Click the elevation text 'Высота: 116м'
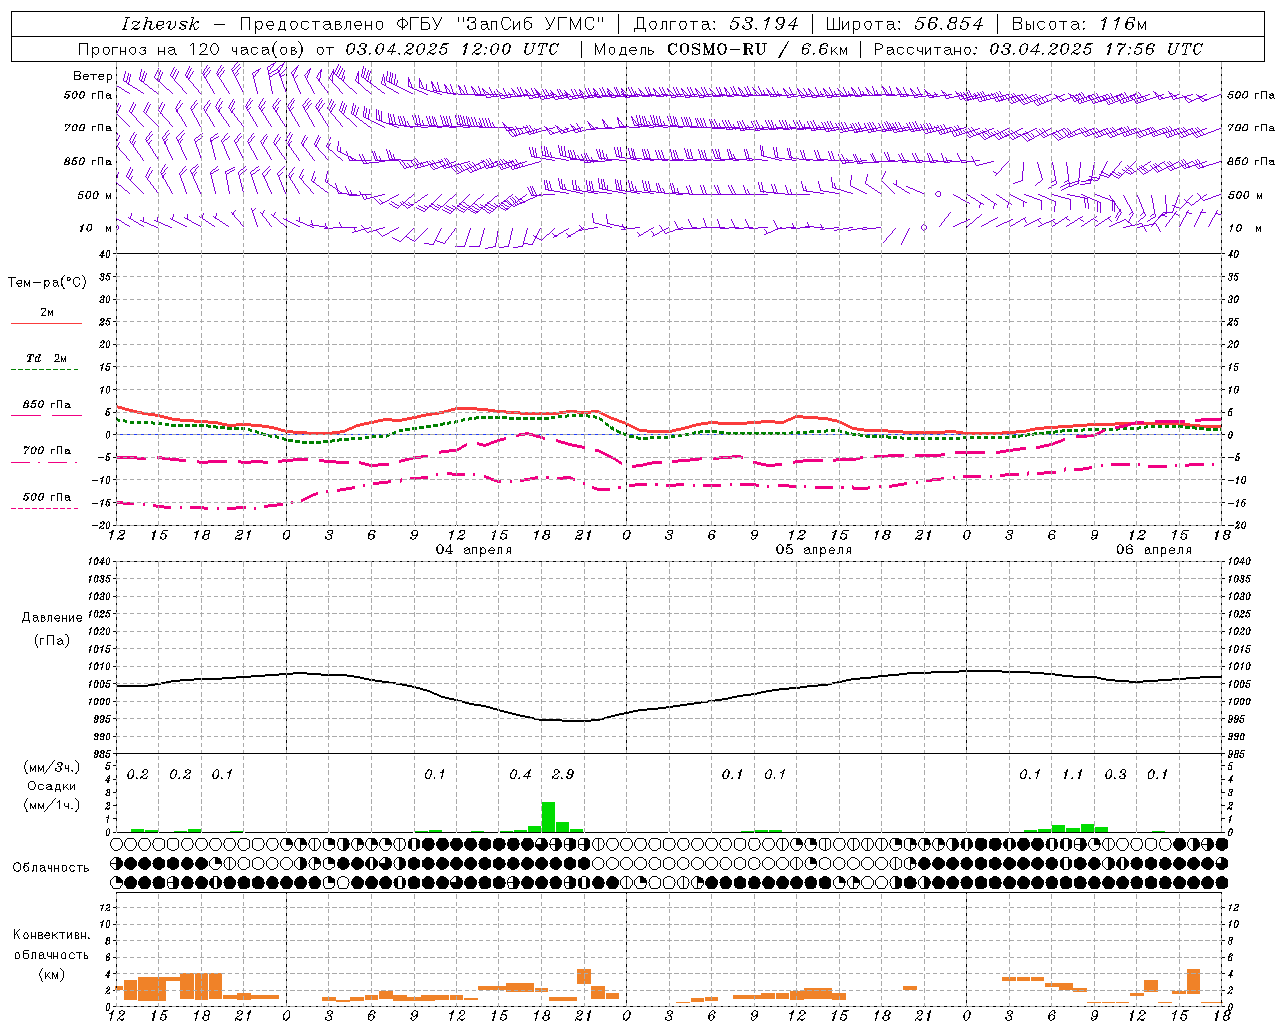The height and width of the screenshot is (1024, 1280). click(x=1079, y=24)
